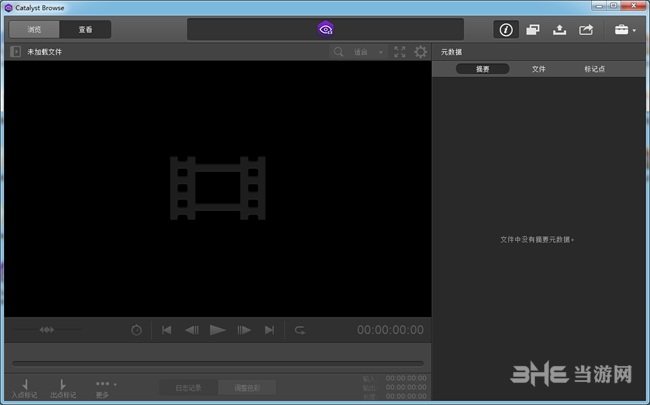Viewport: 650px width, 405px height.
Task: Set the 出点标记 mark out point
Action: click(x=63, y=389)
